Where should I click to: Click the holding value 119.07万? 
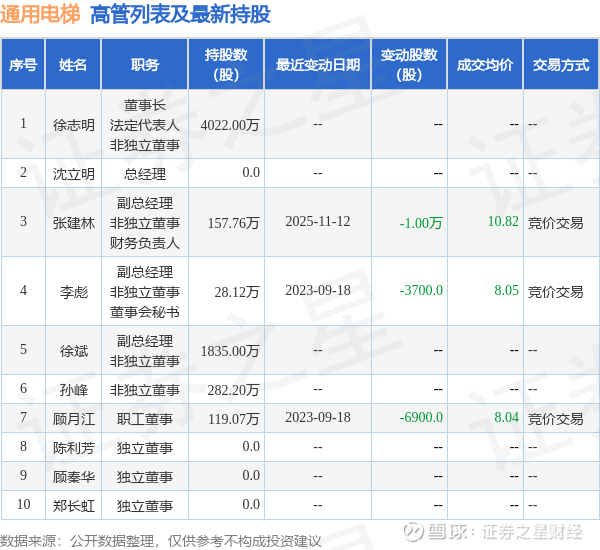(233, 419)
